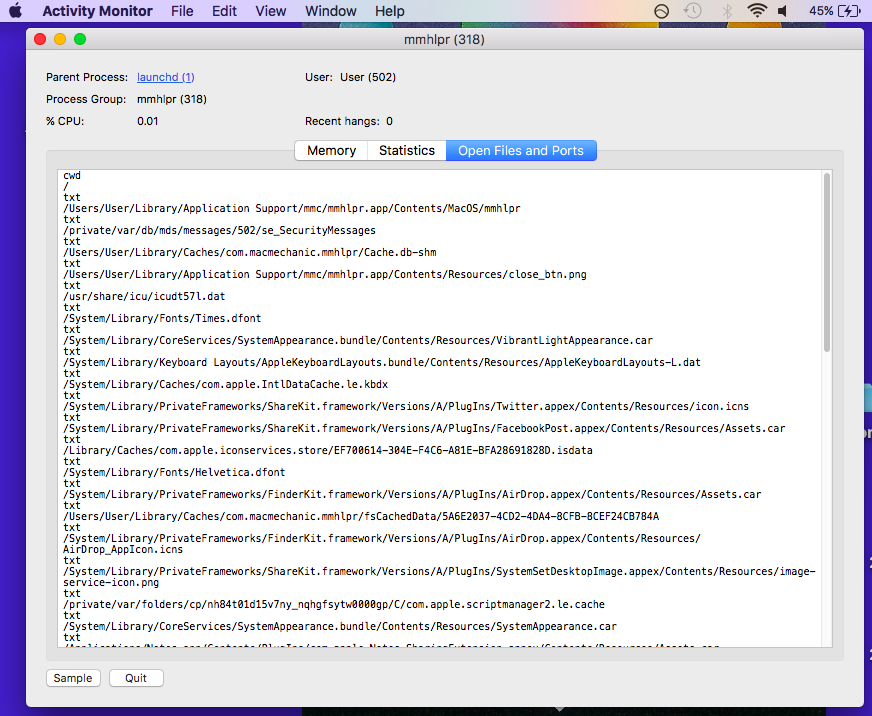This screenshot has height=716, width=872.
Task: Click the AppleKeyboardLayouts-L.dat path line
Action: (382, 362)
